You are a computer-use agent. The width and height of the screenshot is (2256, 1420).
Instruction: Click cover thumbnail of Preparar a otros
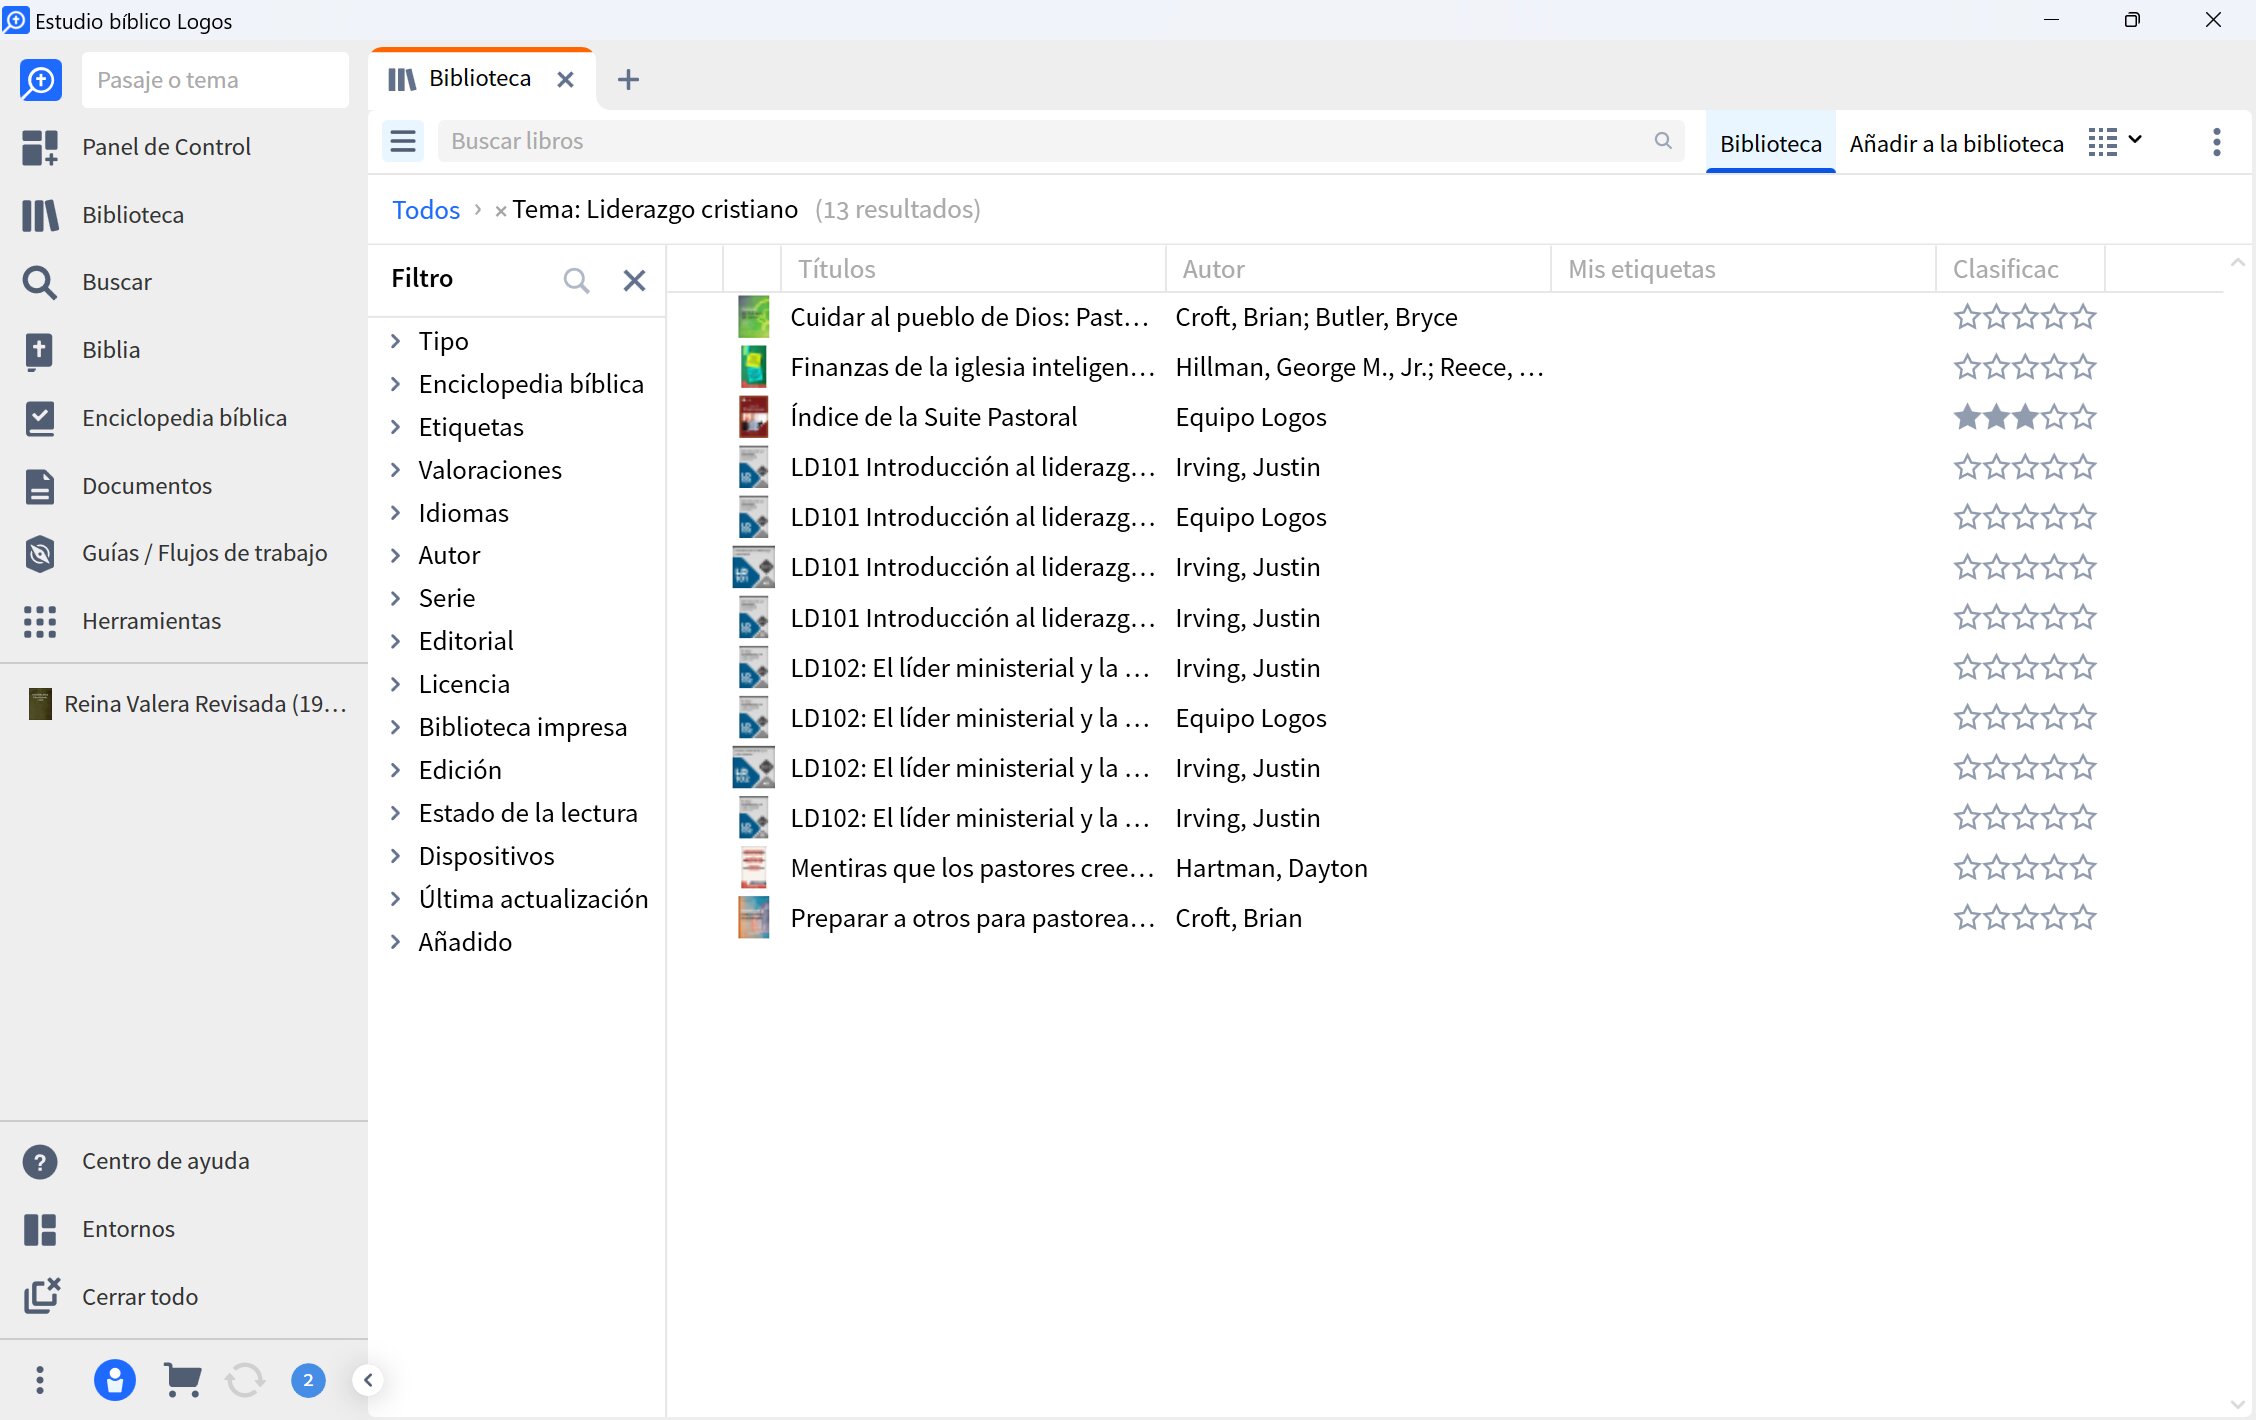pos(753,918)
